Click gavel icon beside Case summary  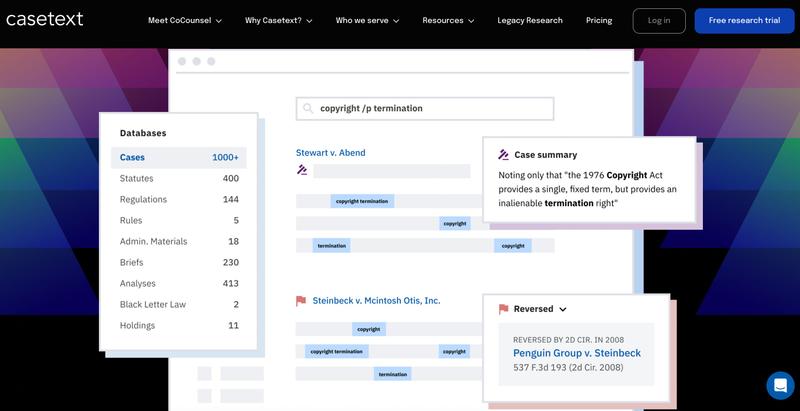coord(504,155)
